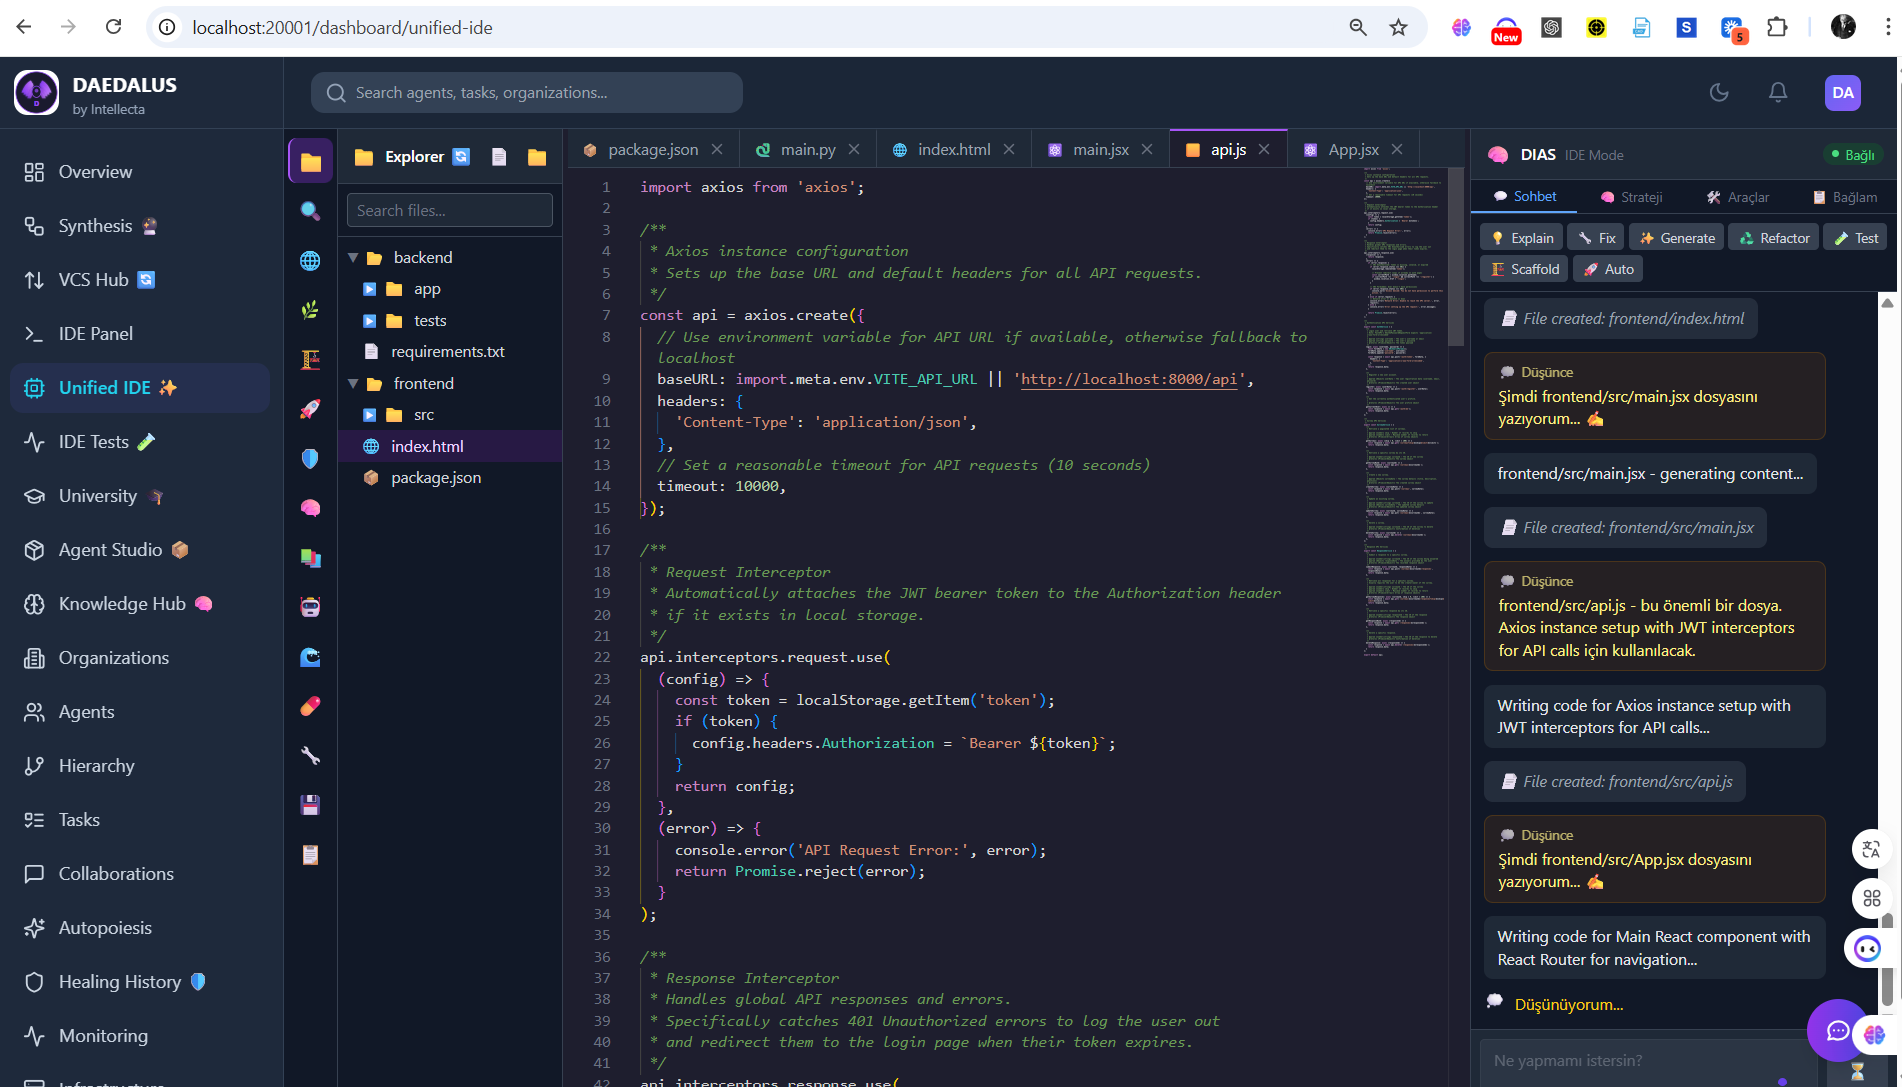
Task: Open the Strateji tab in DIAS panel
Action: click(x=1631, y=197)
